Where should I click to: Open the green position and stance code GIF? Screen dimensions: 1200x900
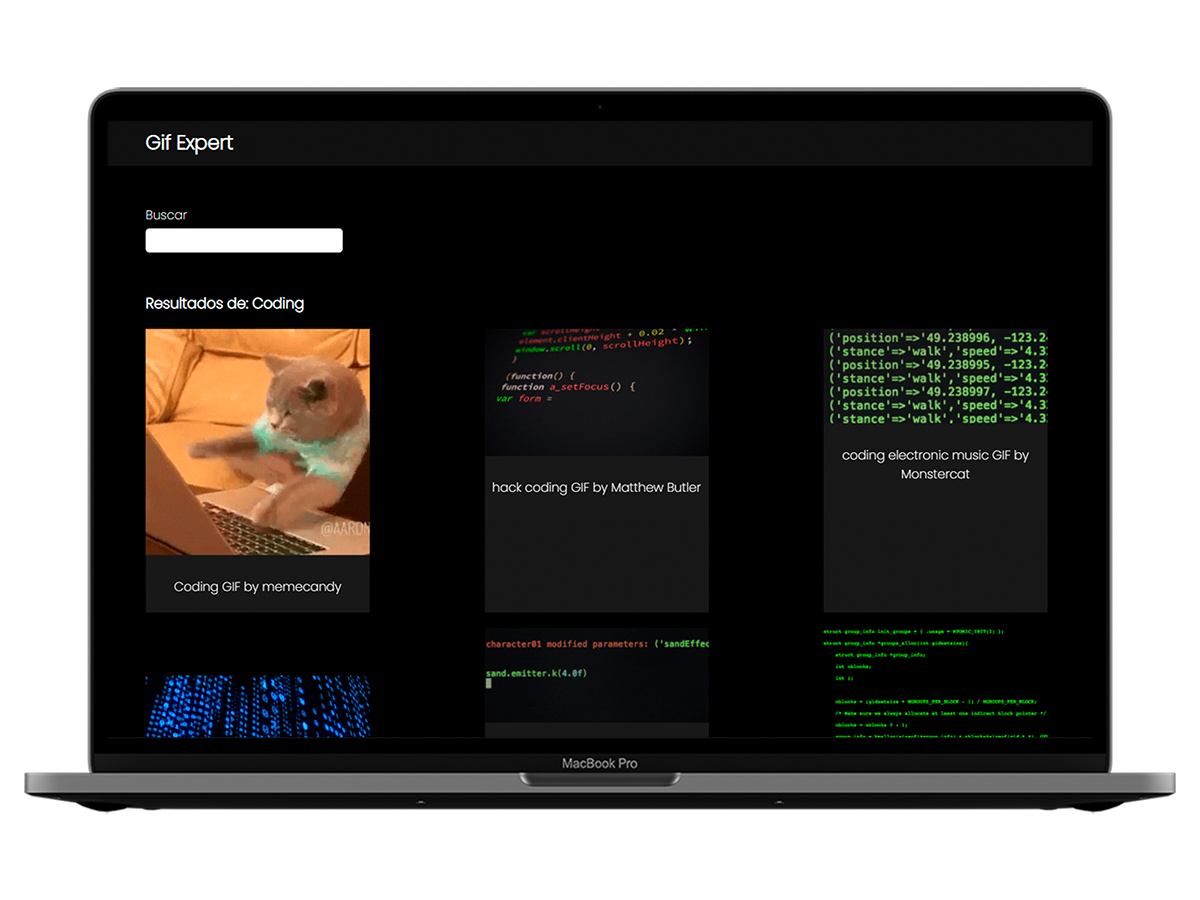point(935,378)
